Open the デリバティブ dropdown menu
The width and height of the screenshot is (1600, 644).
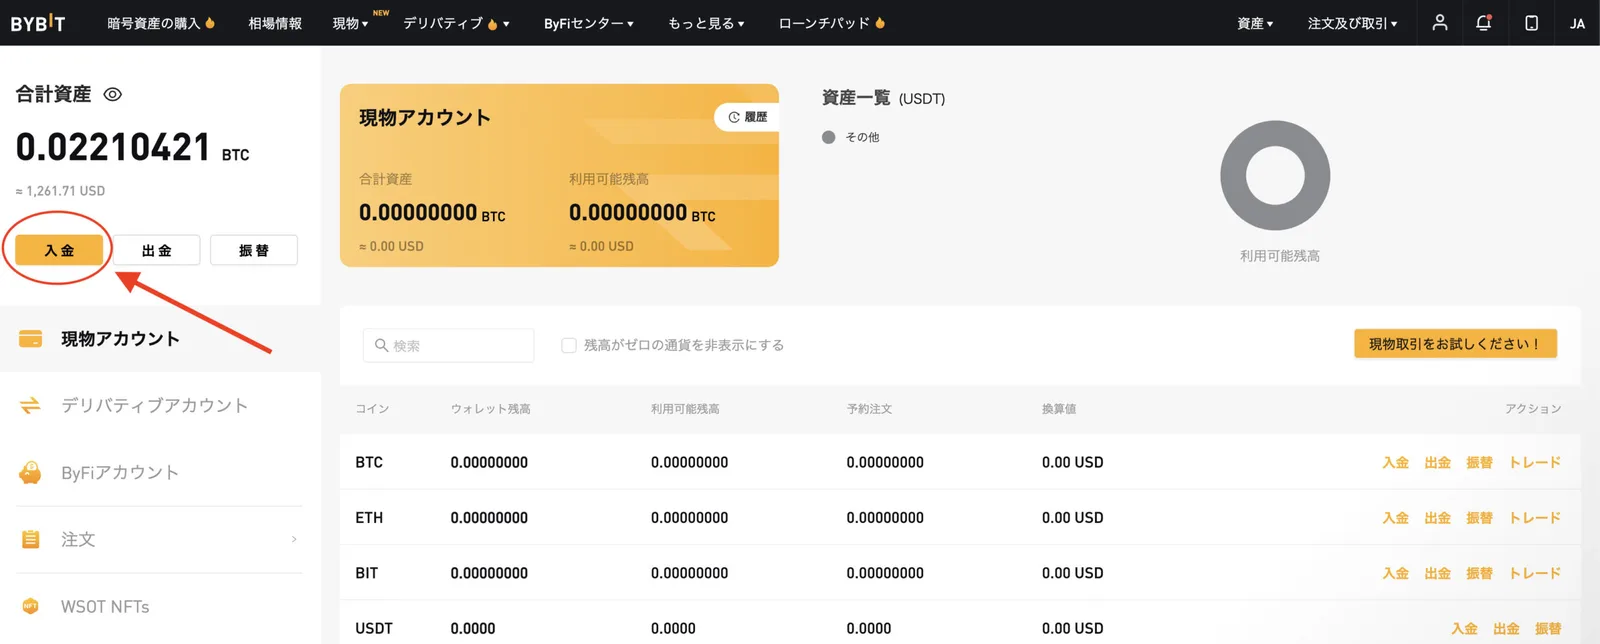[456, 23]
